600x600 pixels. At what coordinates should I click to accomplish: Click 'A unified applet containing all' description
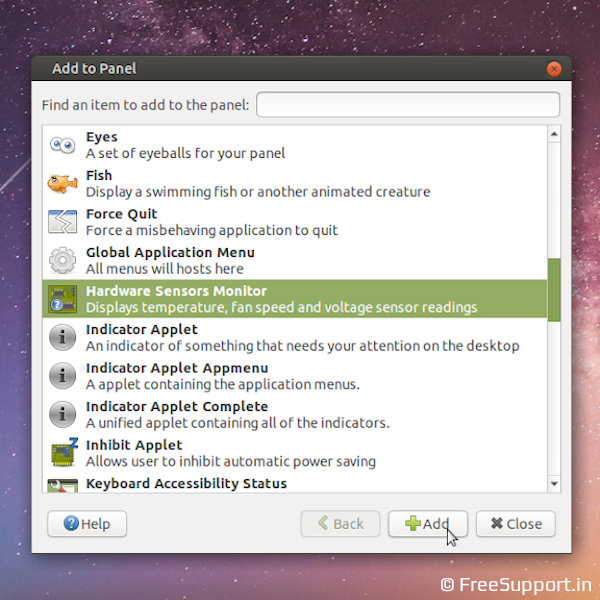238,423
